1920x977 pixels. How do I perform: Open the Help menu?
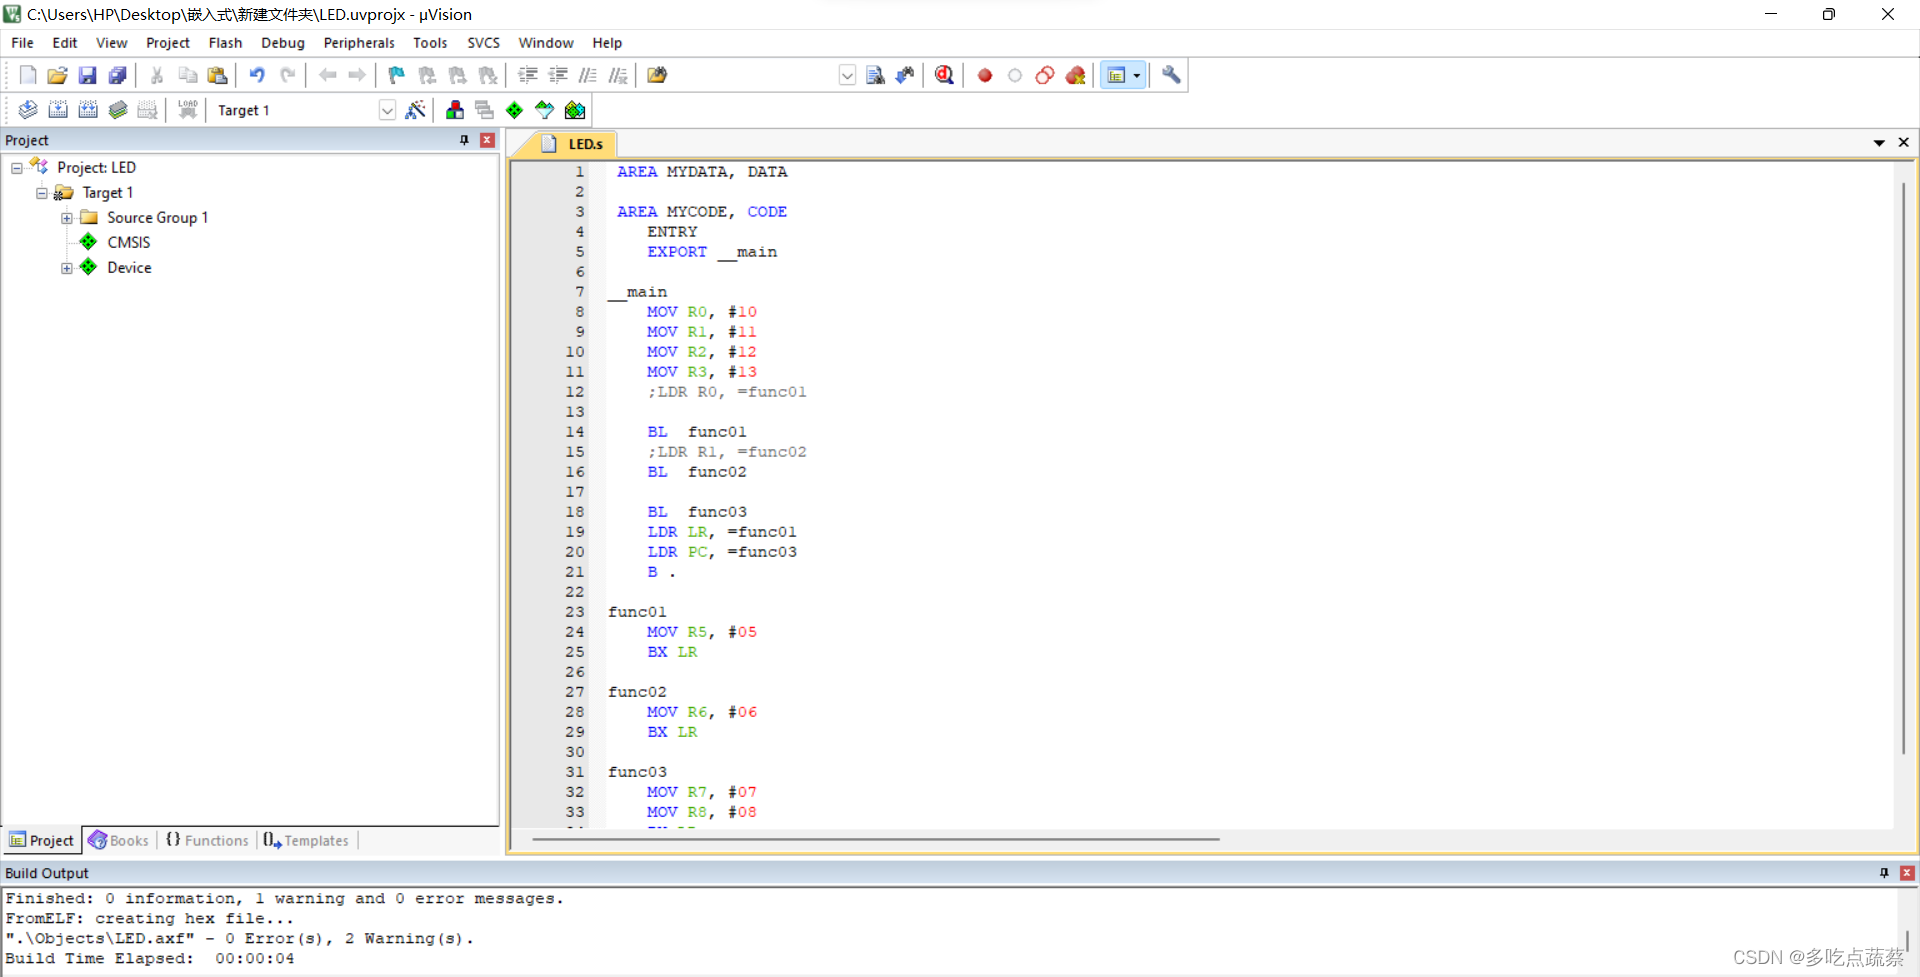tap(607, 43)
